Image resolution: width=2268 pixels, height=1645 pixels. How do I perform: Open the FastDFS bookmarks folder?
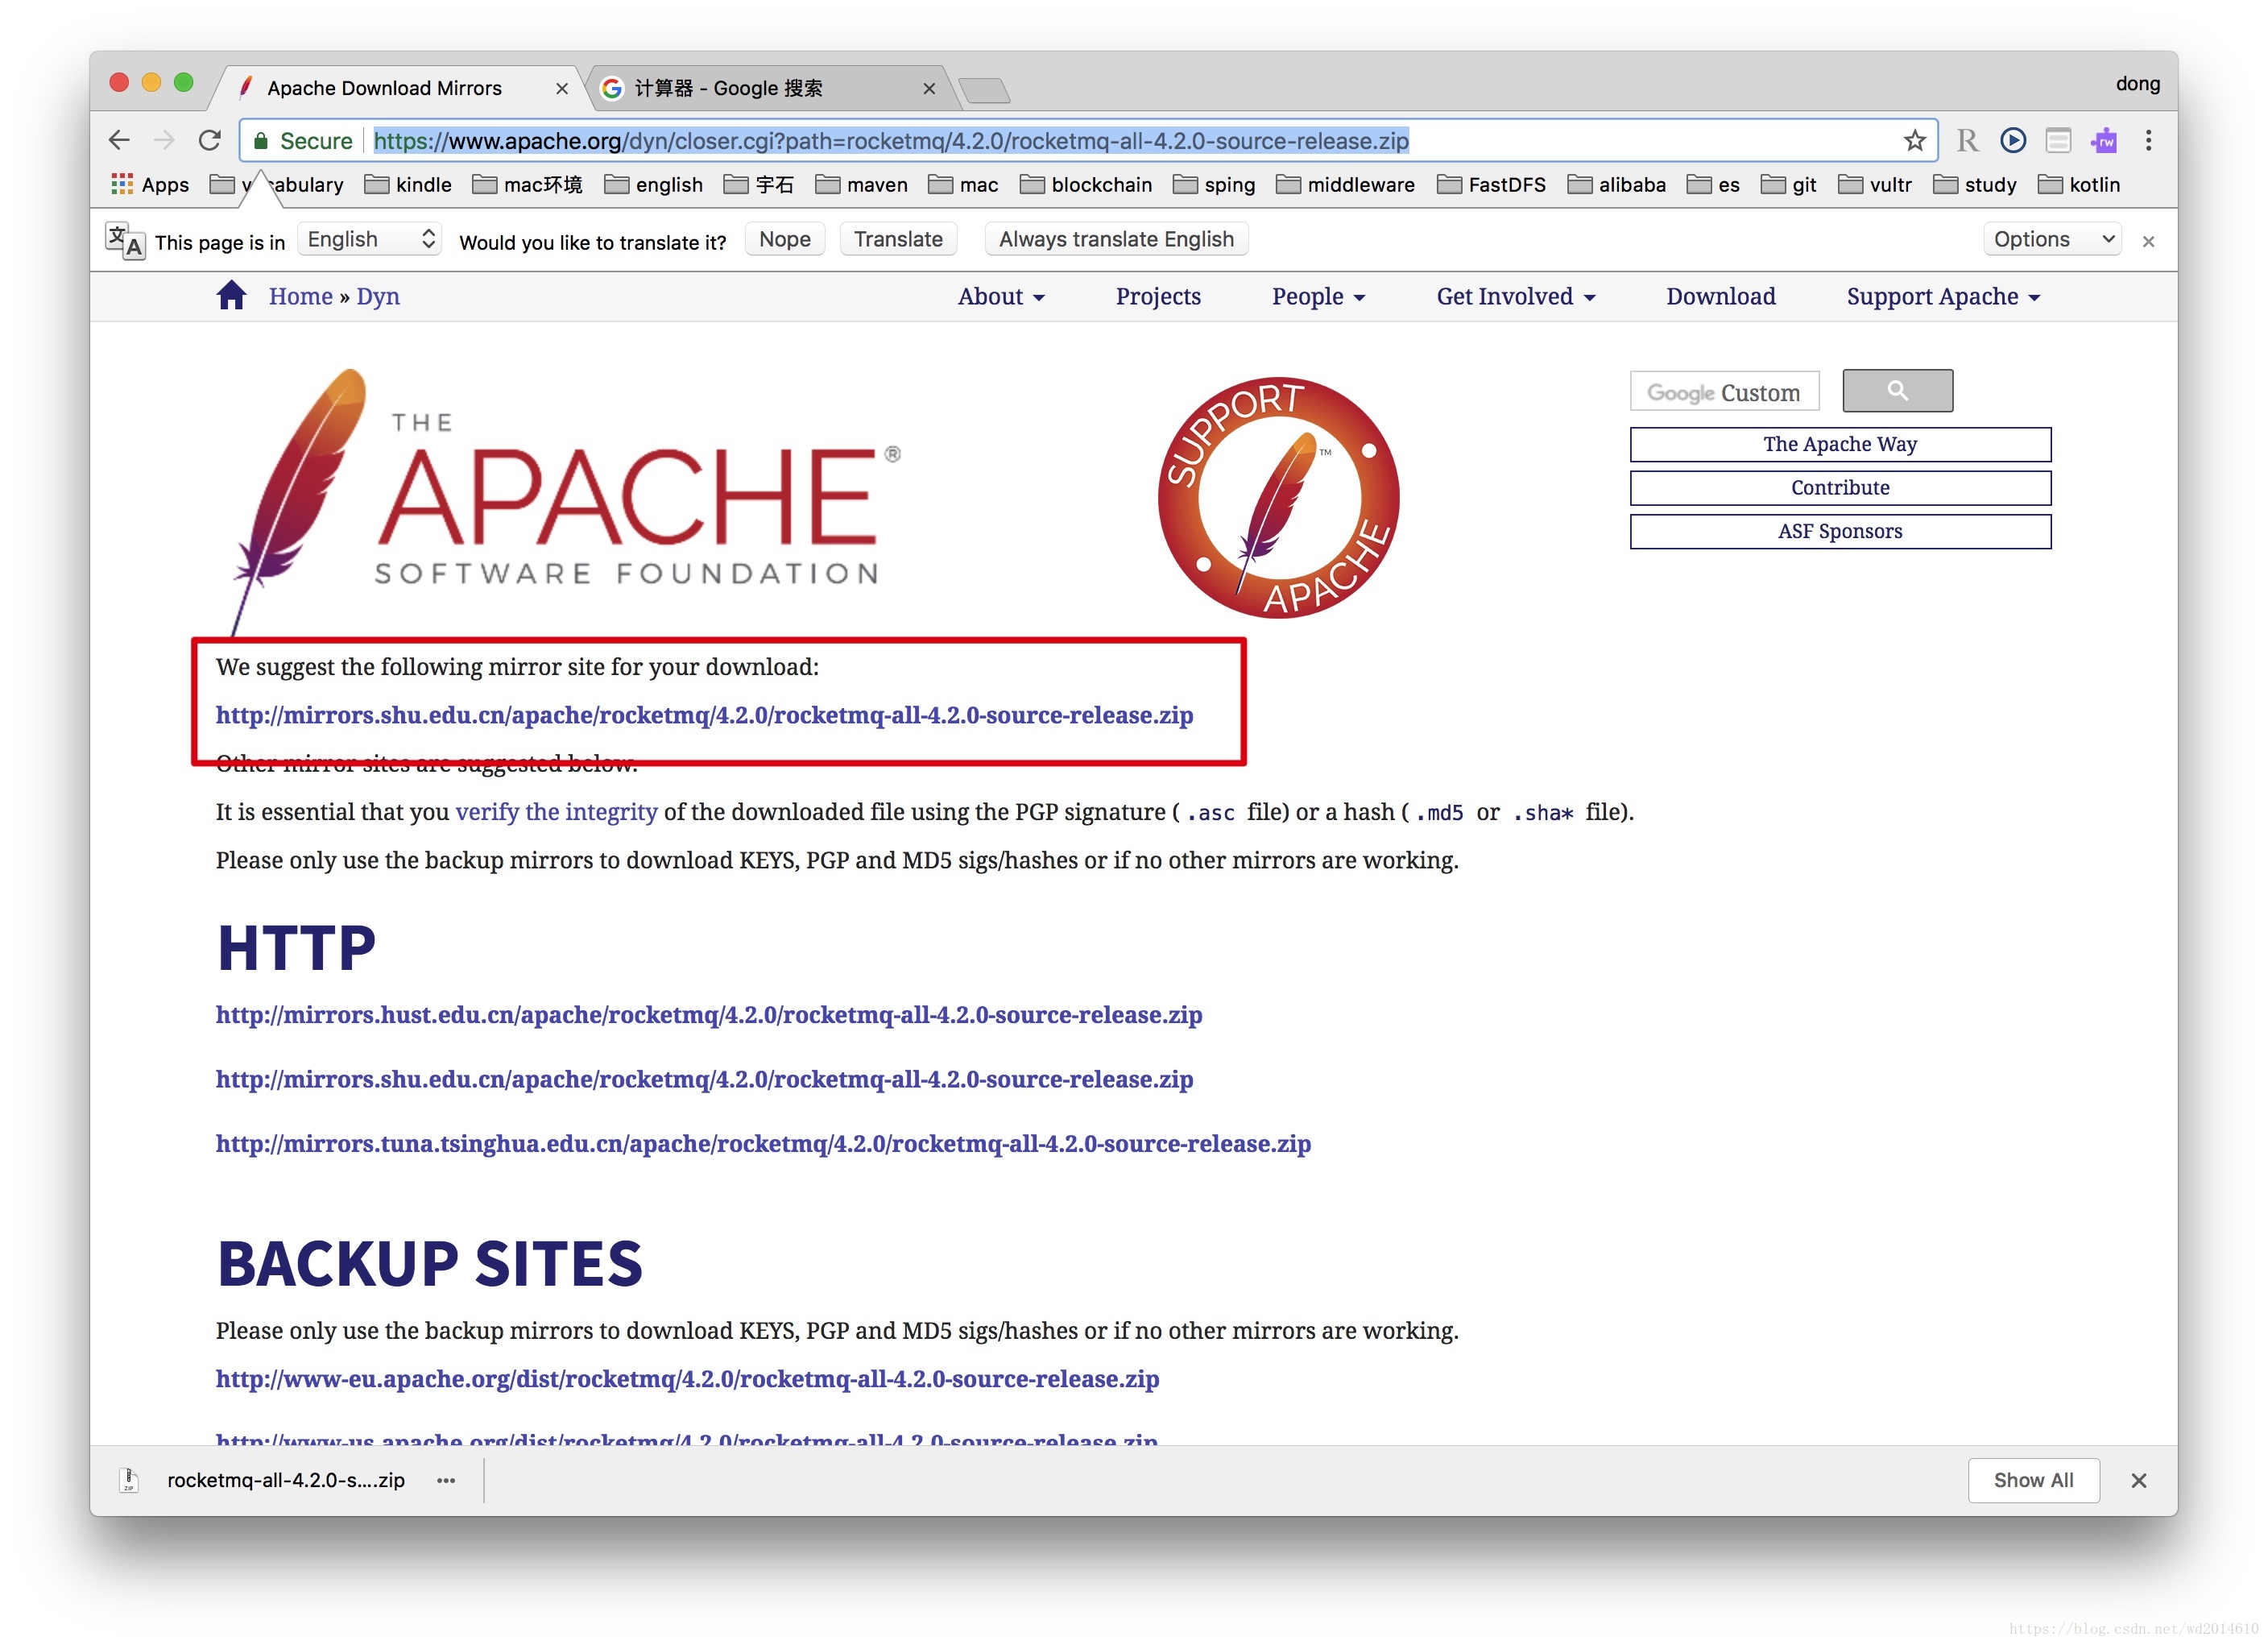point(1491,185)
